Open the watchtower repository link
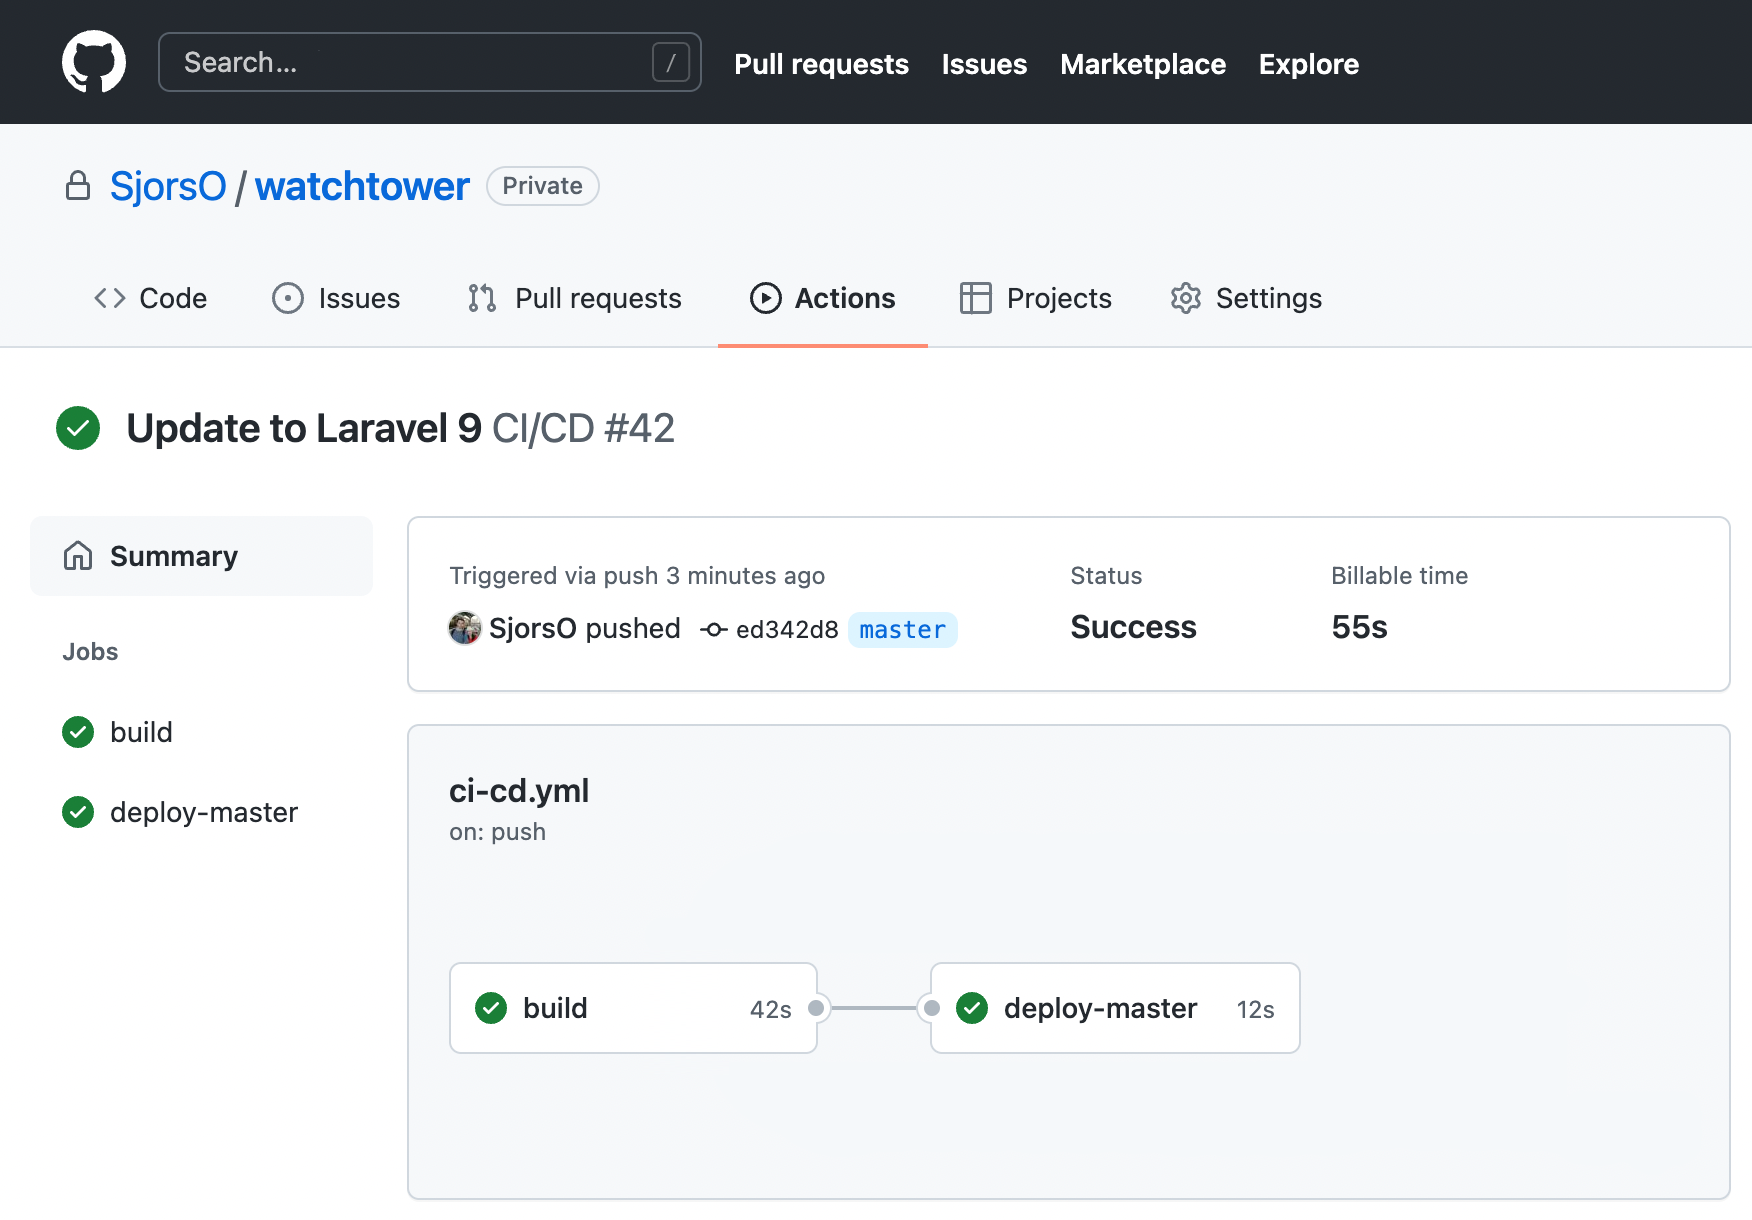This screenshot has width=1752, height=1220. click(362, 187)
